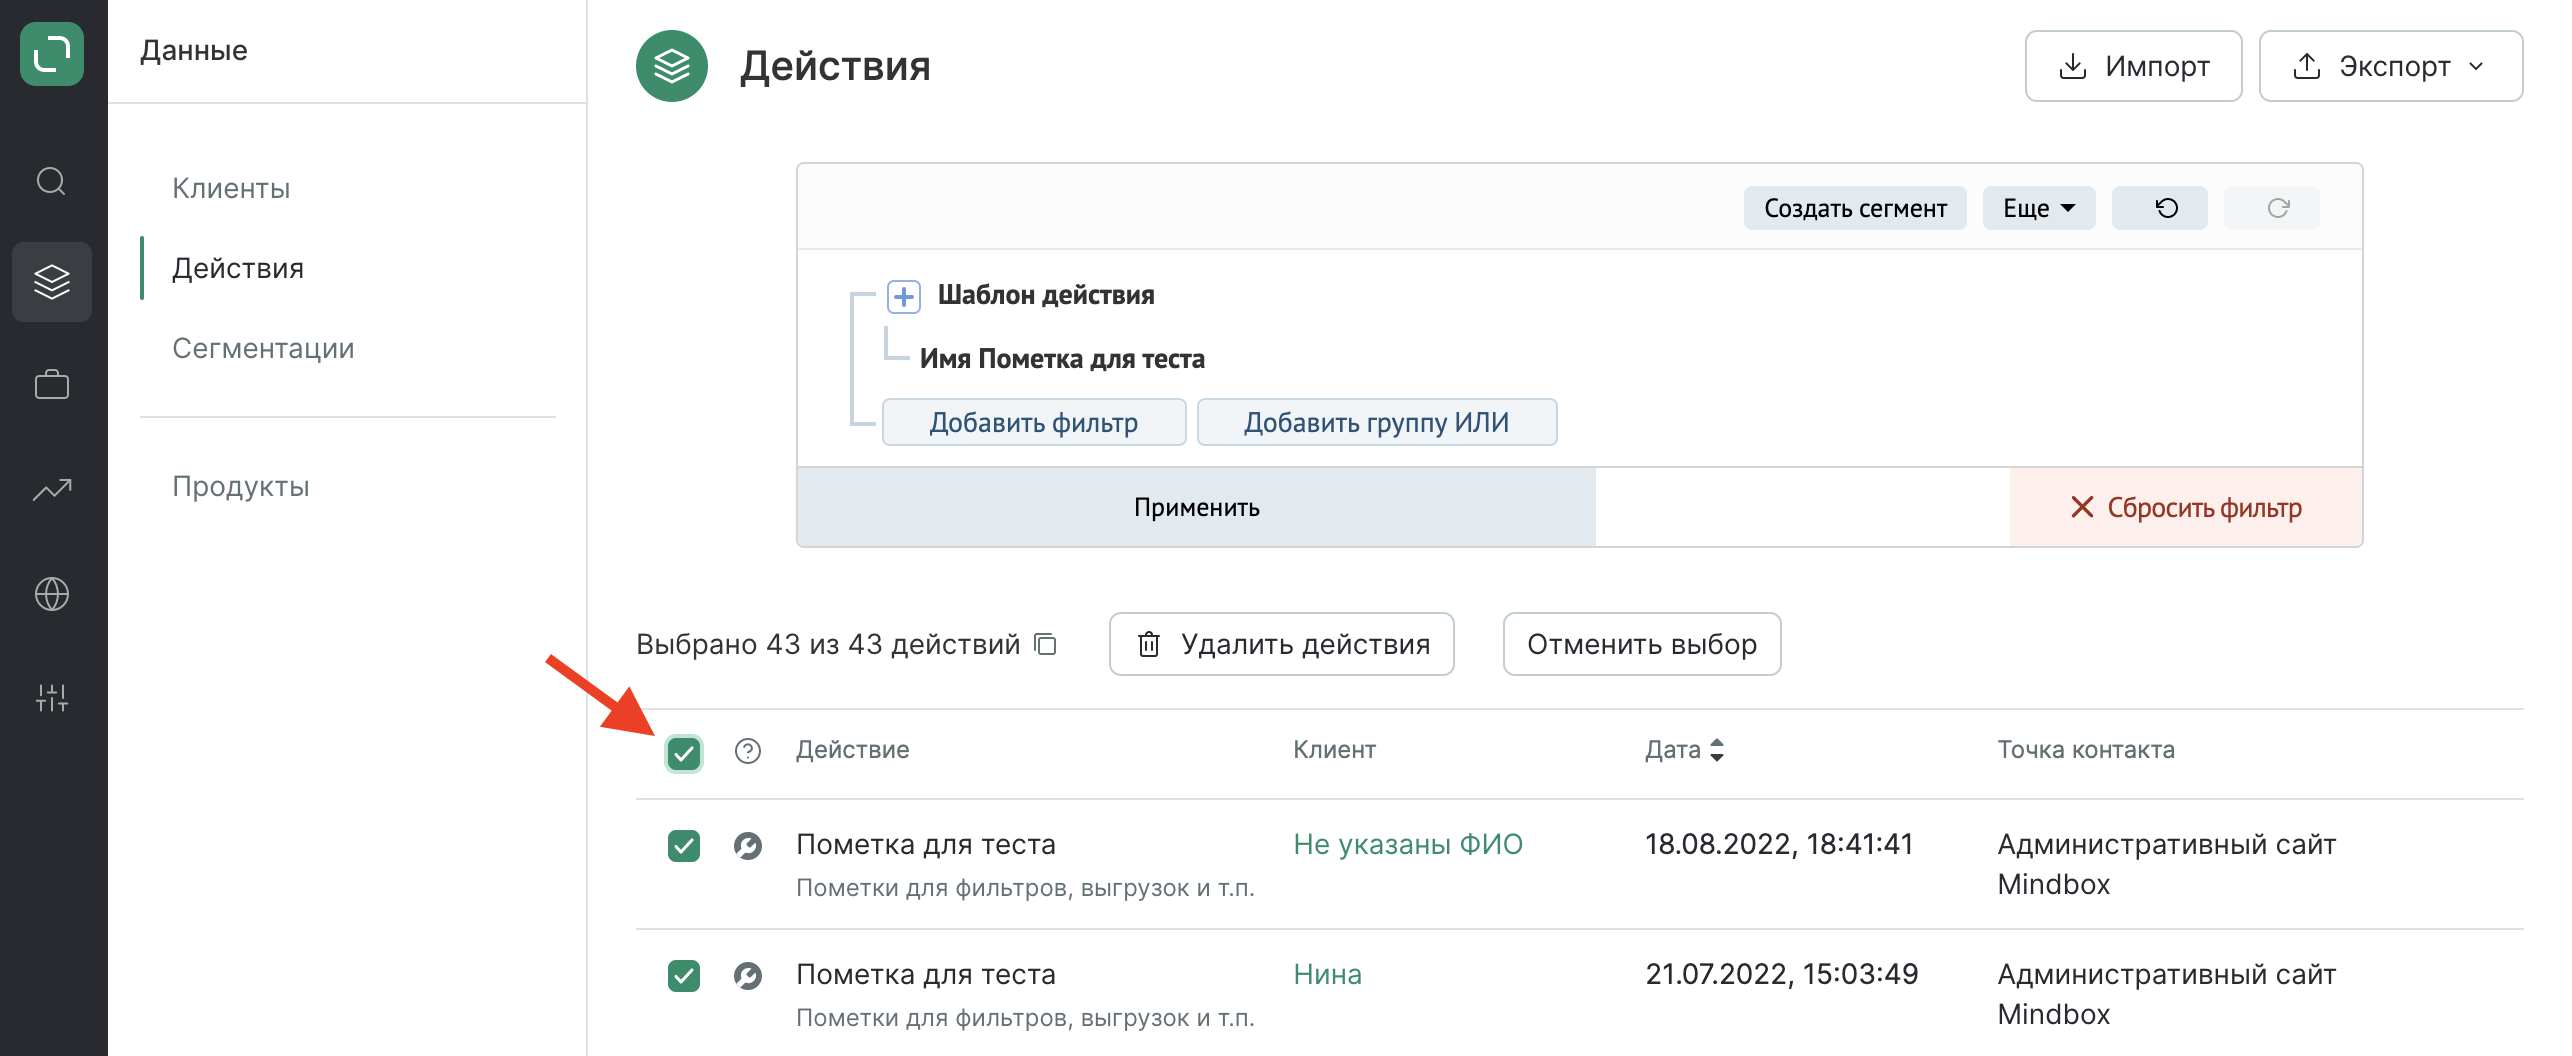Click Пометка для теста in the 18.08.2022 row
This screenshot has width=2572, height=1056.
pos(926,844)
